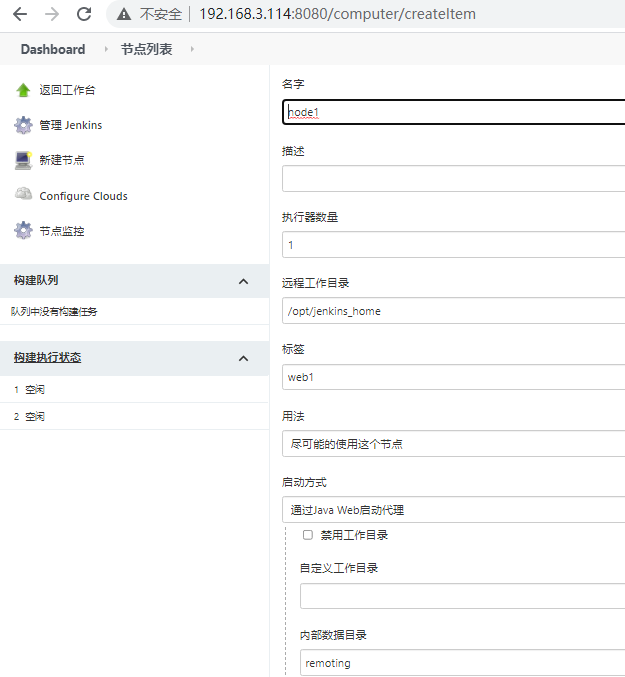Click the new node computer icon

[x=23, y=160]
